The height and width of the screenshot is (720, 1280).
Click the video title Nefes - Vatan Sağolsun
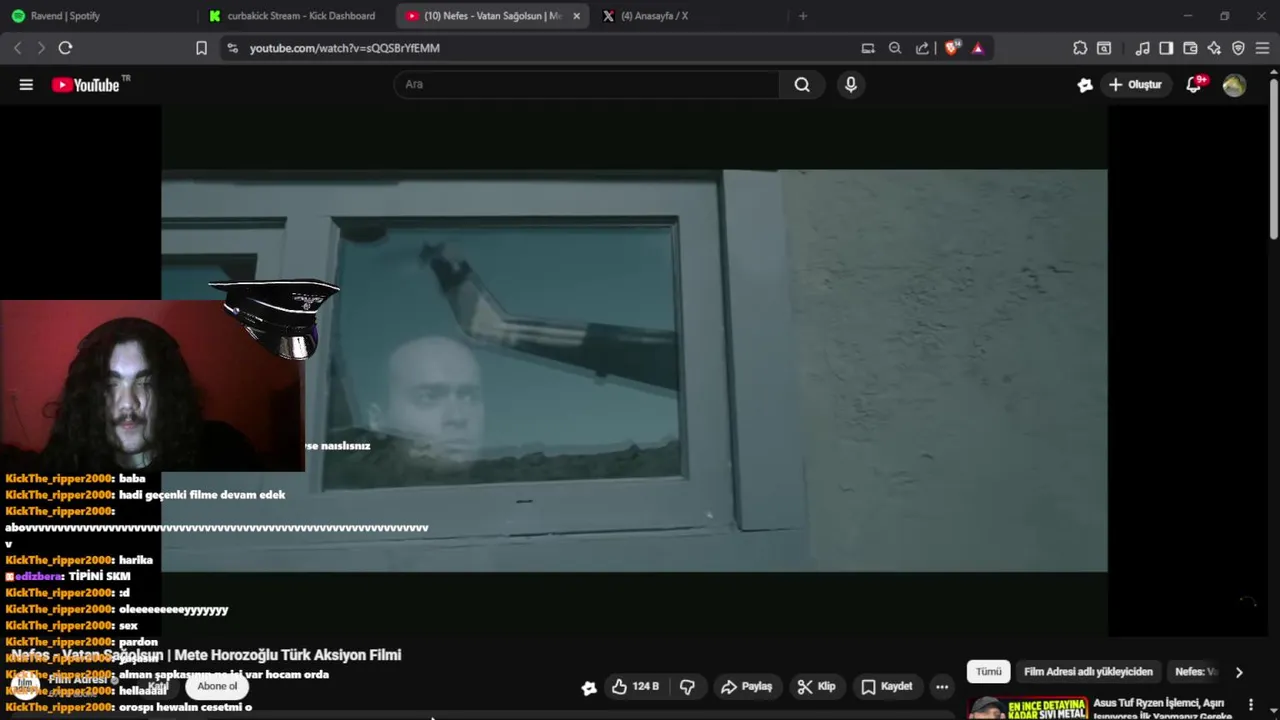point(206,655)
